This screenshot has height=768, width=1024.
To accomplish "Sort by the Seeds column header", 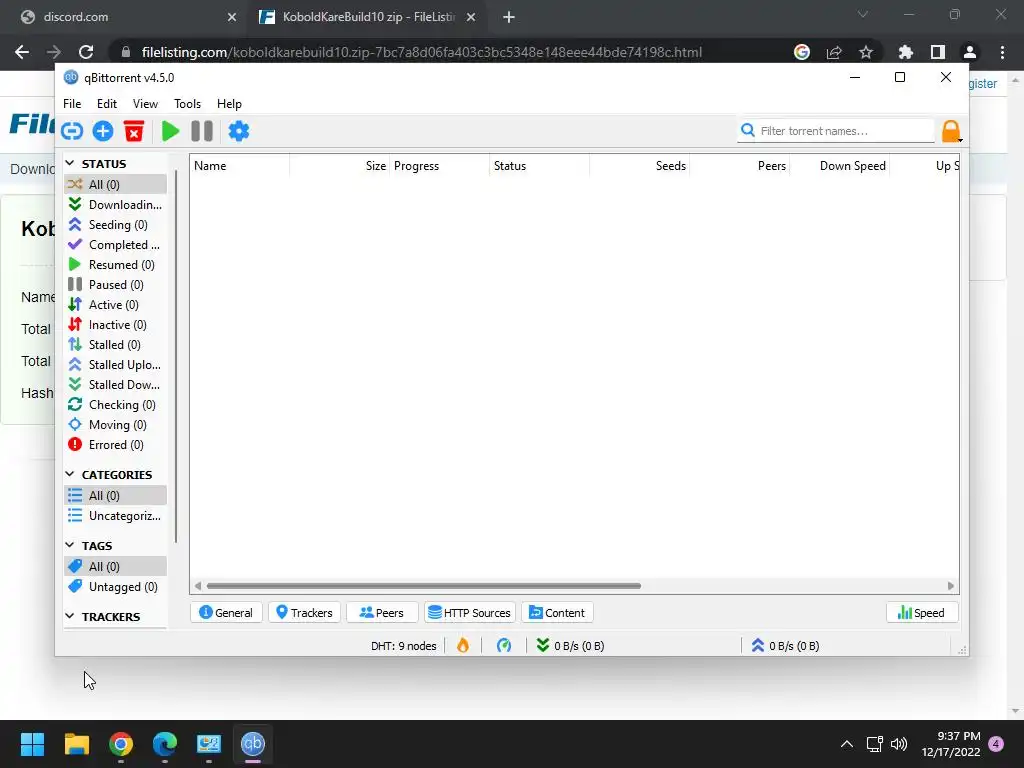I will click(x=639, y=166).
